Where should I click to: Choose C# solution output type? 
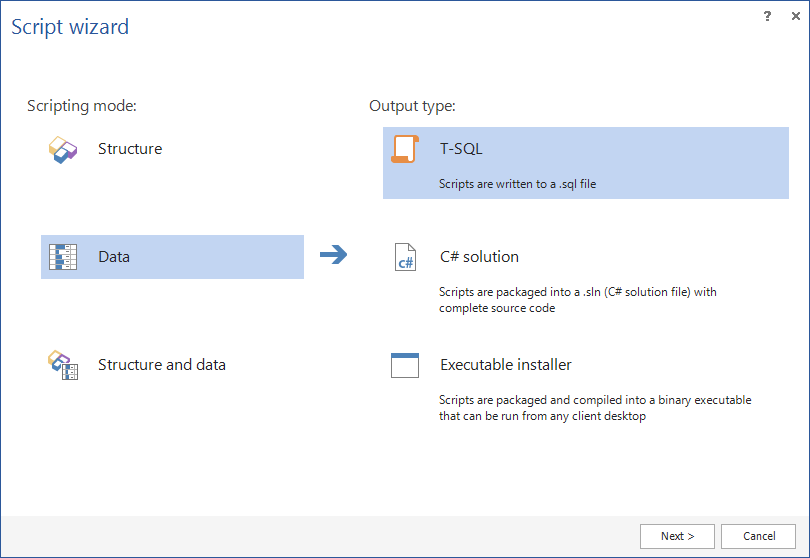click(x=479, y=257)
